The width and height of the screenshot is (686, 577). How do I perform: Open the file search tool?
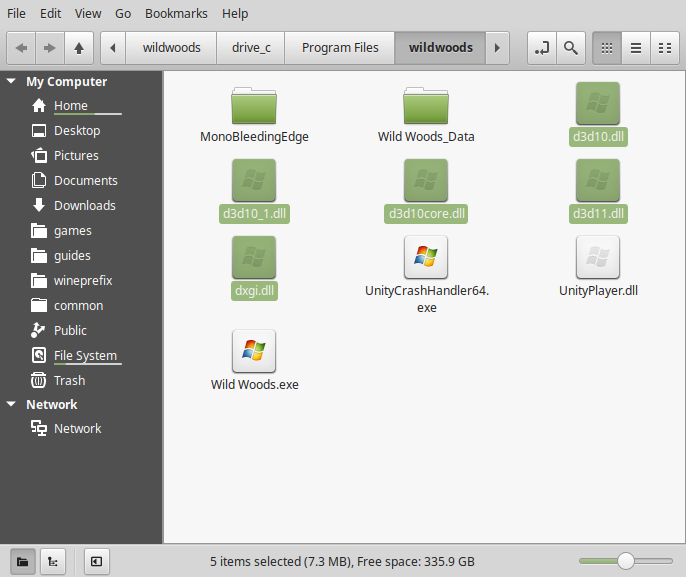(x=570, y=48)
